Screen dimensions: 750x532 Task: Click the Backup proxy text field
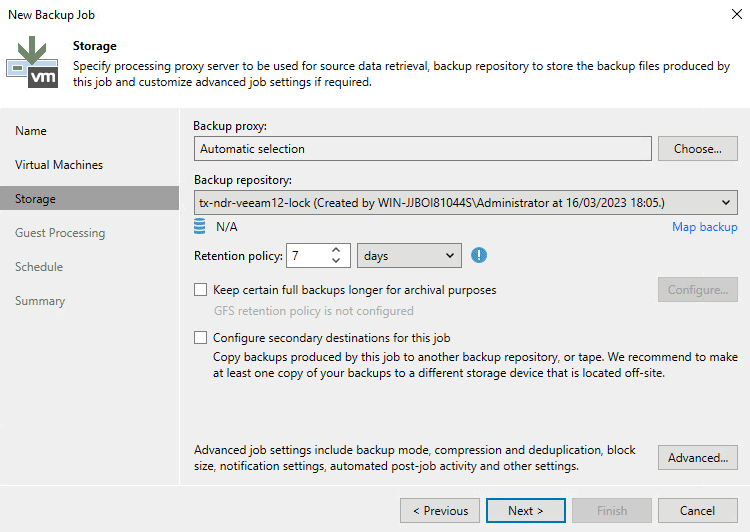(422, 149)
